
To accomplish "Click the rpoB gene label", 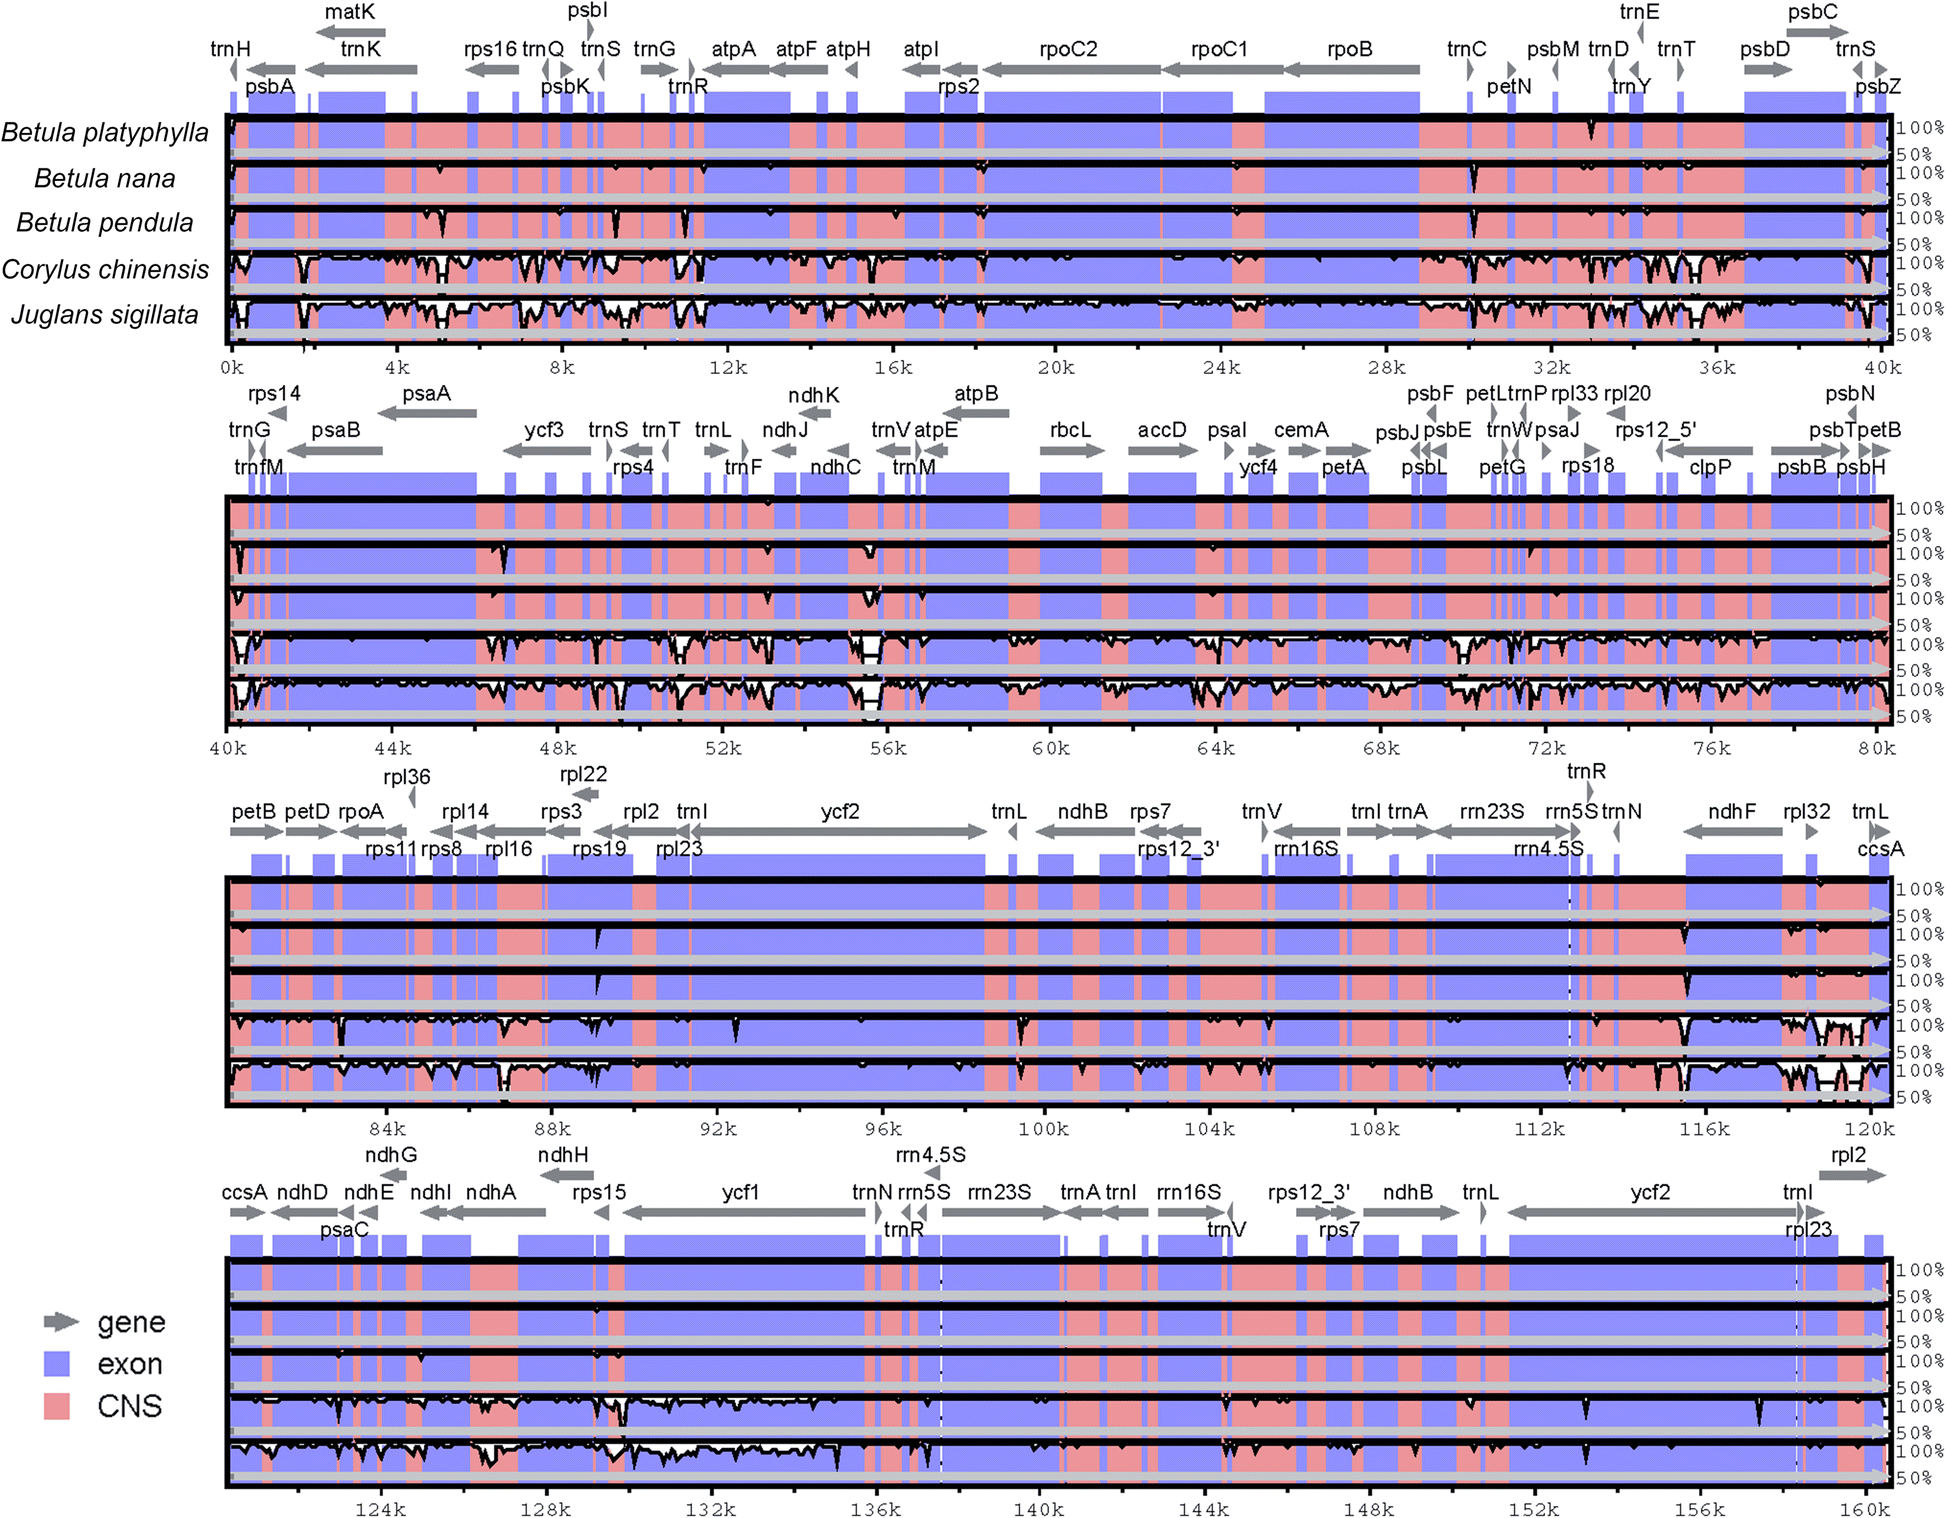I will (x=1350, y=49).
